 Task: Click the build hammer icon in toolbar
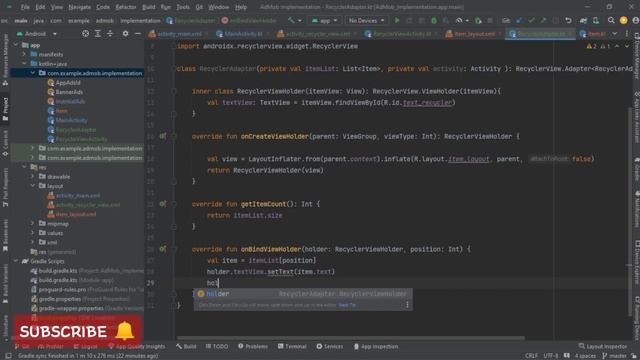coord(291,20)
